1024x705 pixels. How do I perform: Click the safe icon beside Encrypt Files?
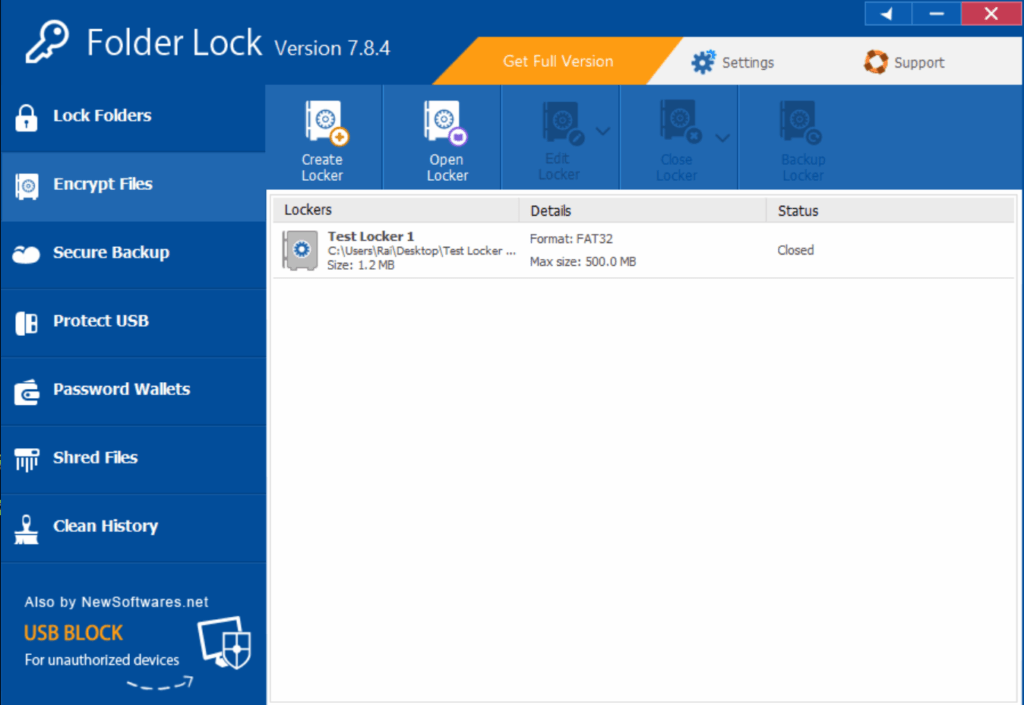pos(26,186)
